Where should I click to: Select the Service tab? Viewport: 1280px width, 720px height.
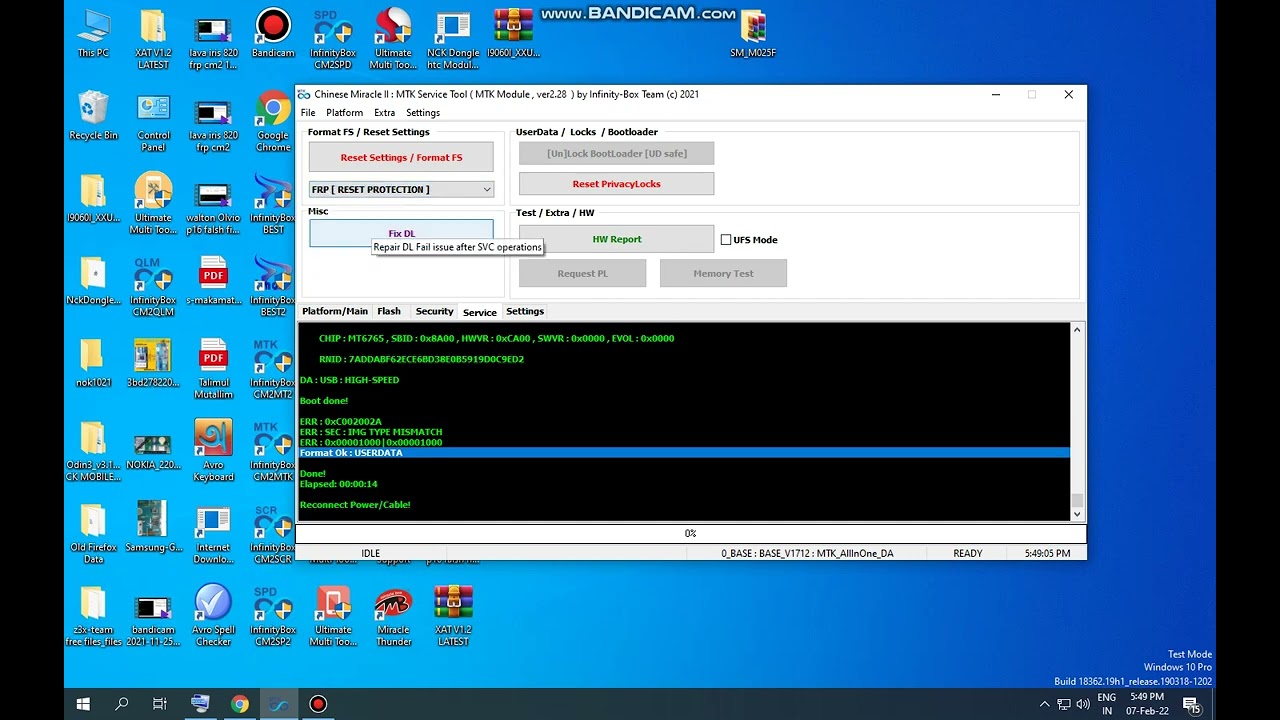(480, 312)
